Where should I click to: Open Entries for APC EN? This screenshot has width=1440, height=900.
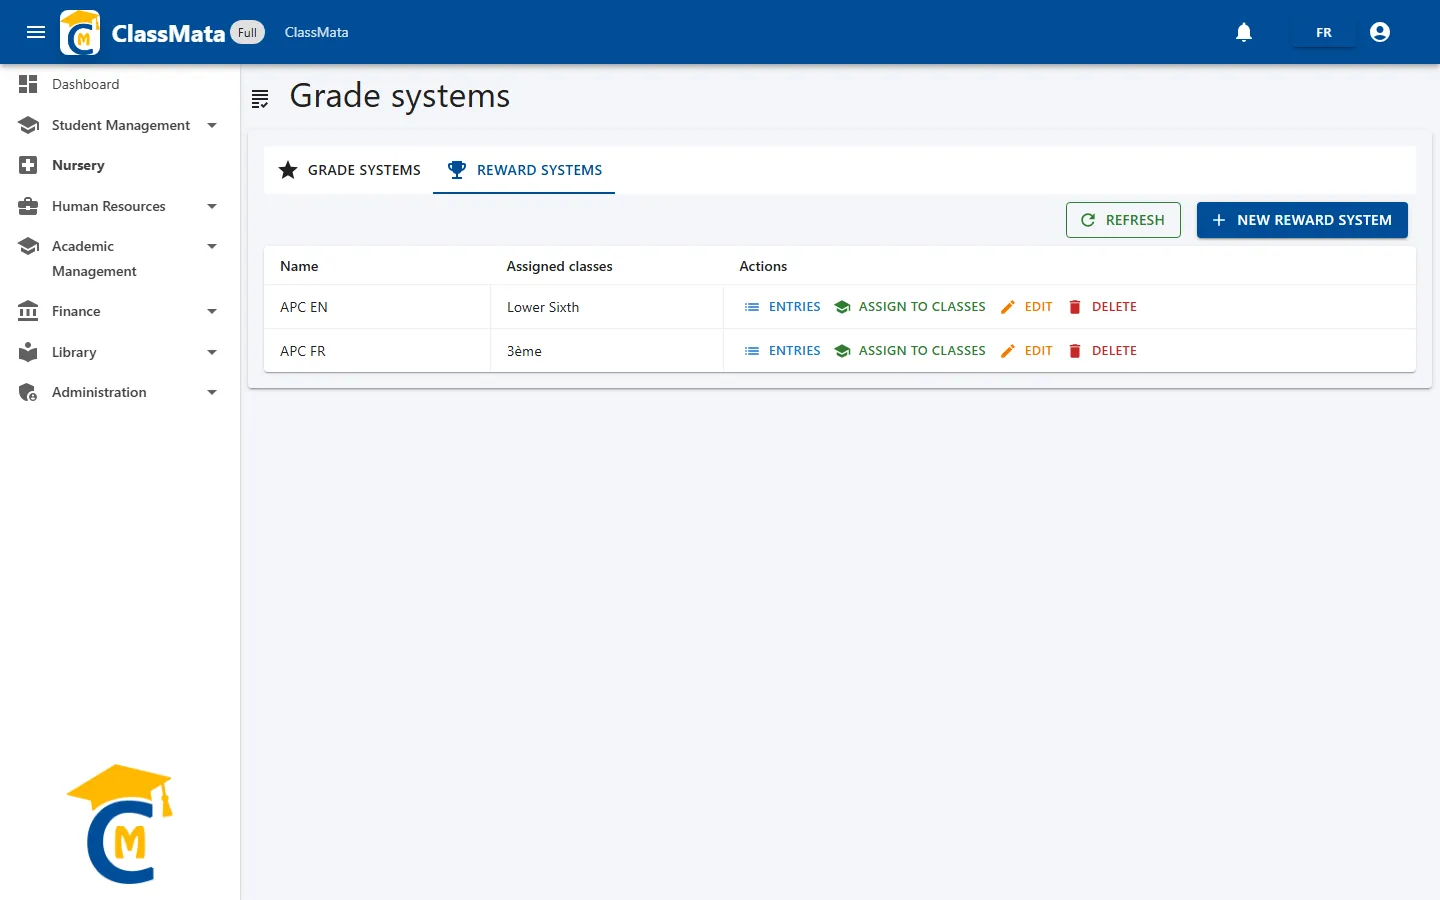(x=782, y=307)
